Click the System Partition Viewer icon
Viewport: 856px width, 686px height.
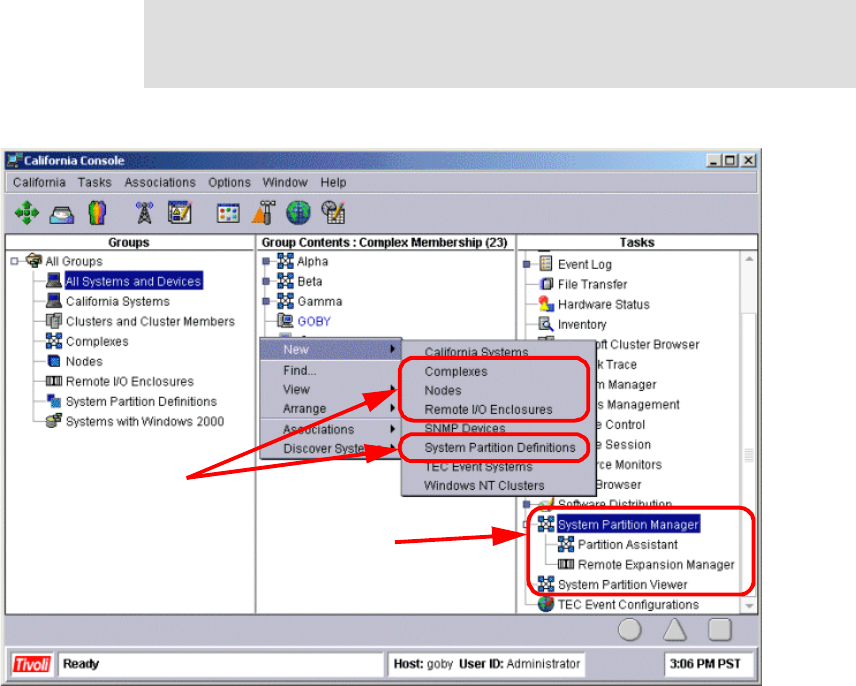[x=545, y=584]
